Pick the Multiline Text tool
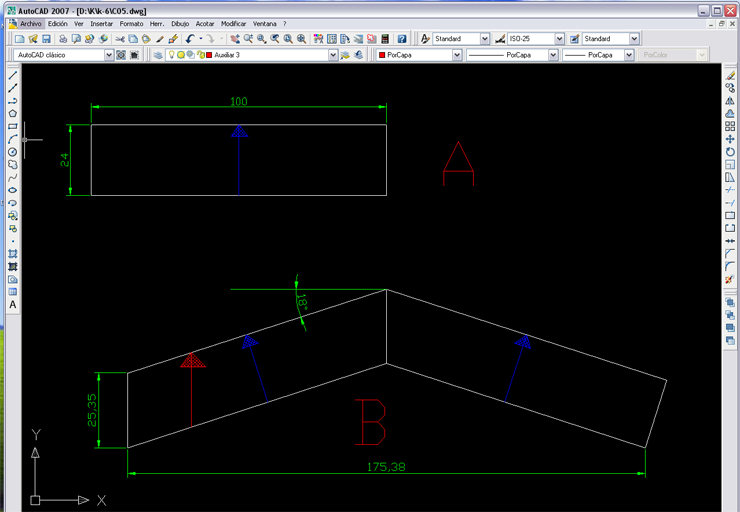Viewport: 740px width, 512px height. [x=13, y=305]
